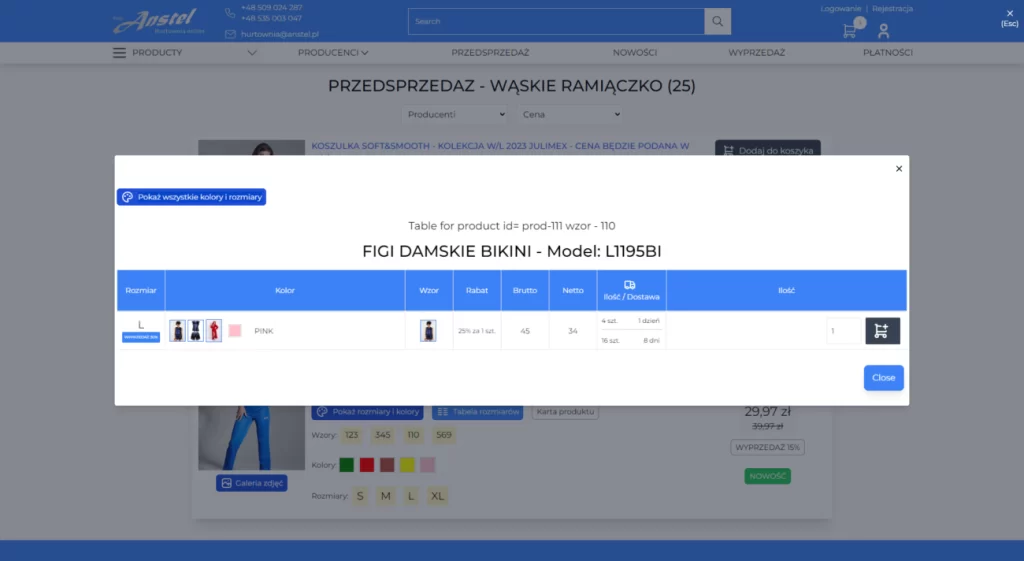The image size is (1024, 561).
Task: Open the Cena sort dropdown
Action: click(569, 114)
